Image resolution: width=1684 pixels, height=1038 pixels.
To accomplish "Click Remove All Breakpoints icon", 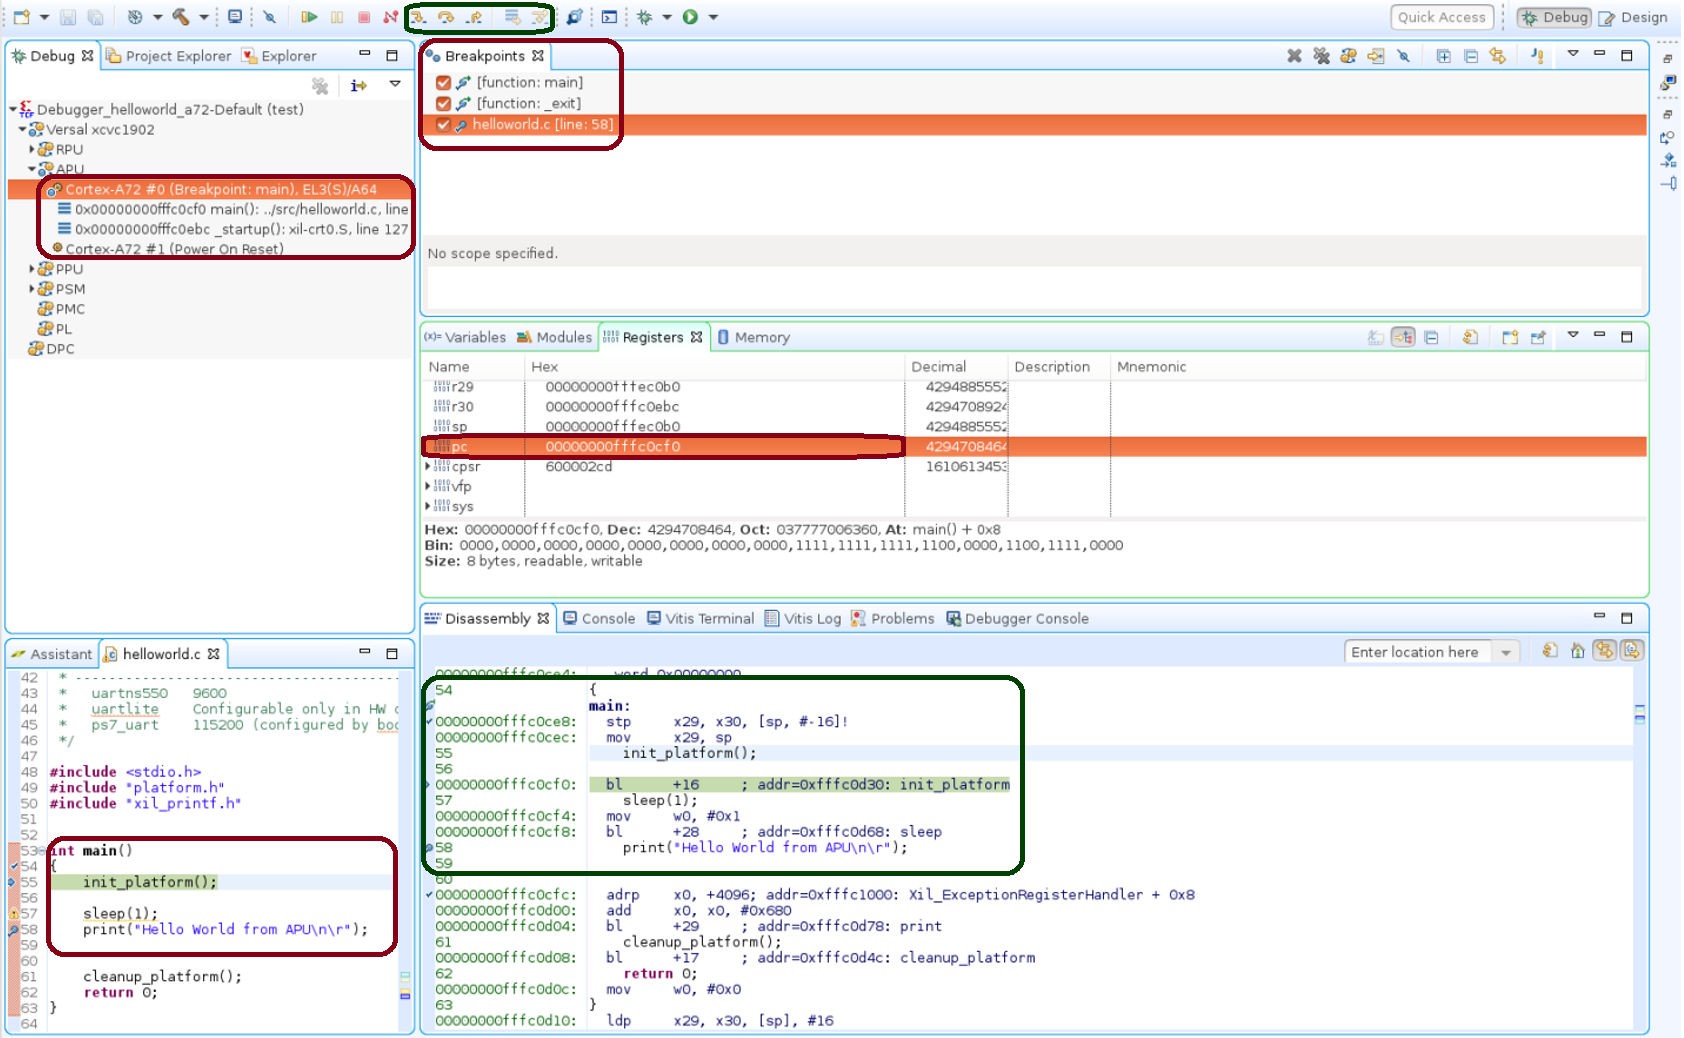I will click(x=1321, y=56).
